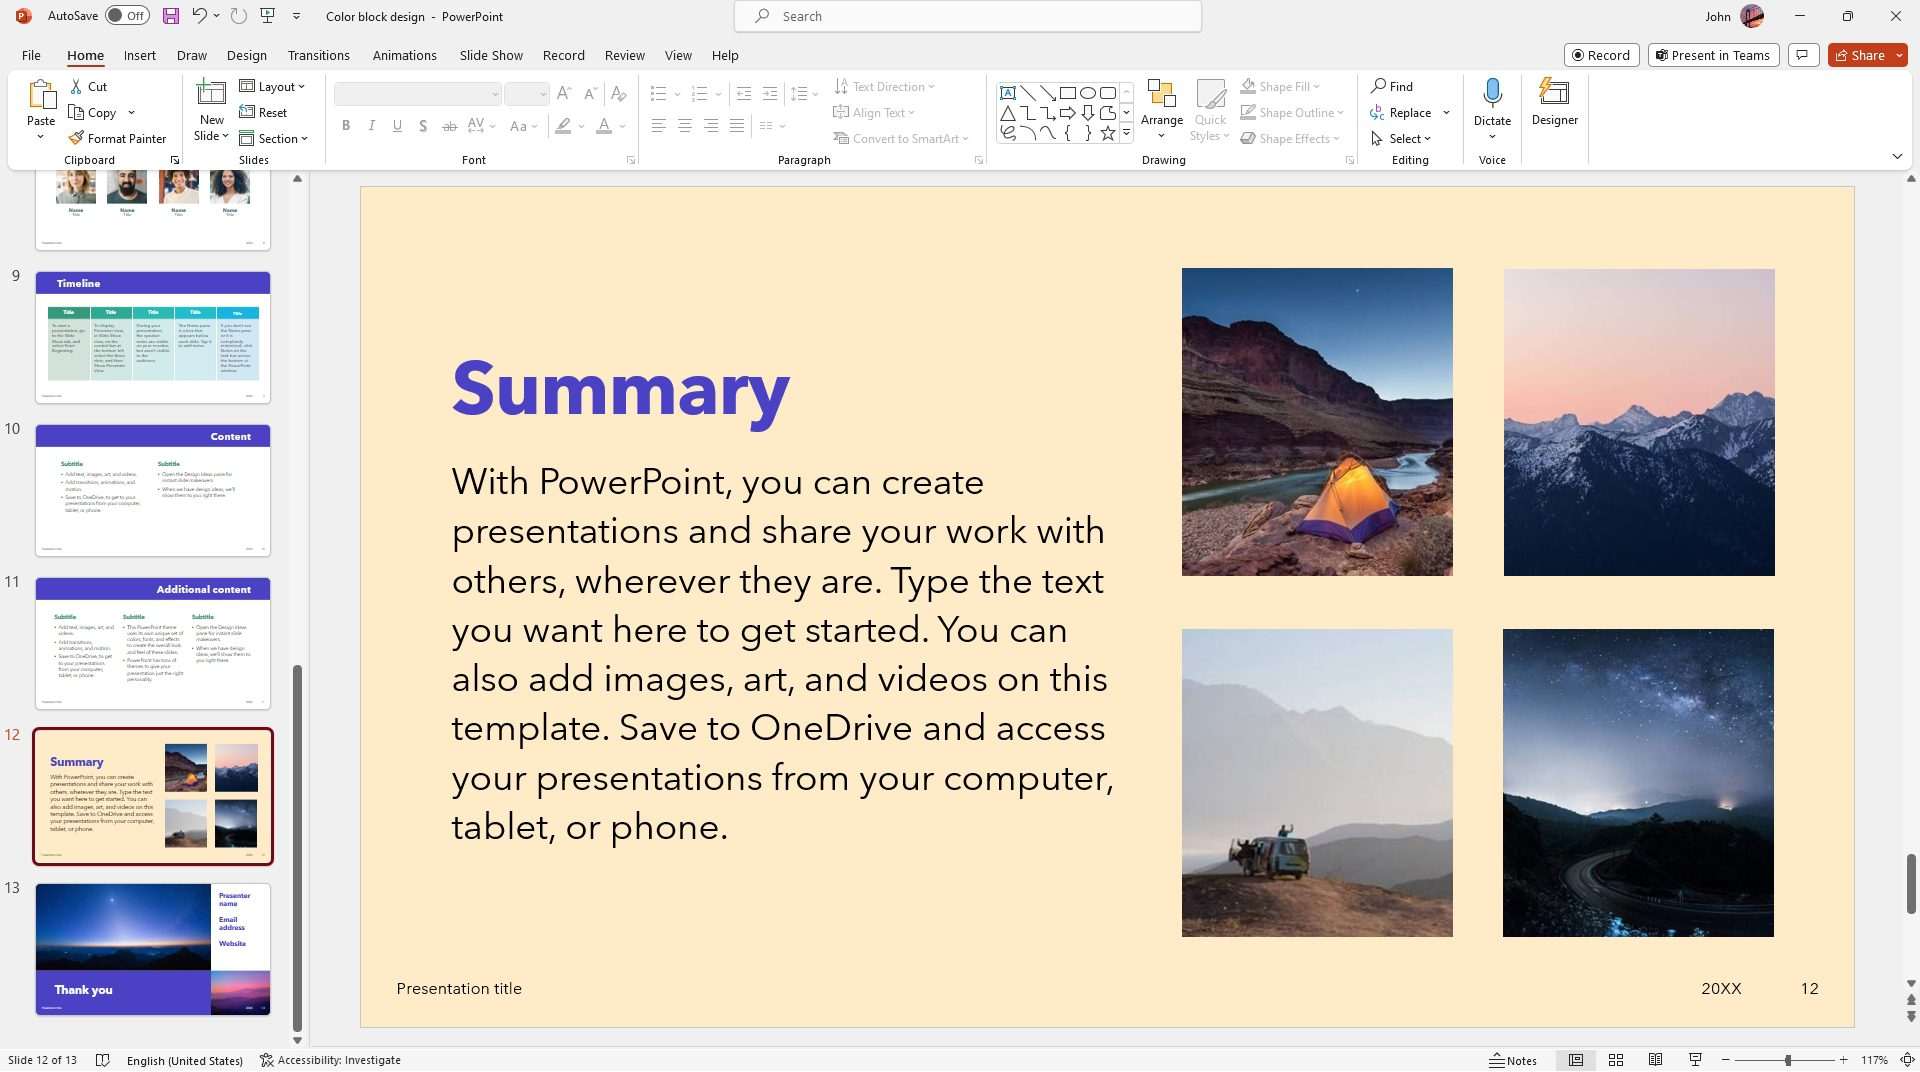Click the Format Painter brush
This screenshot has height=1072, width=1920.
click(76, 138)
